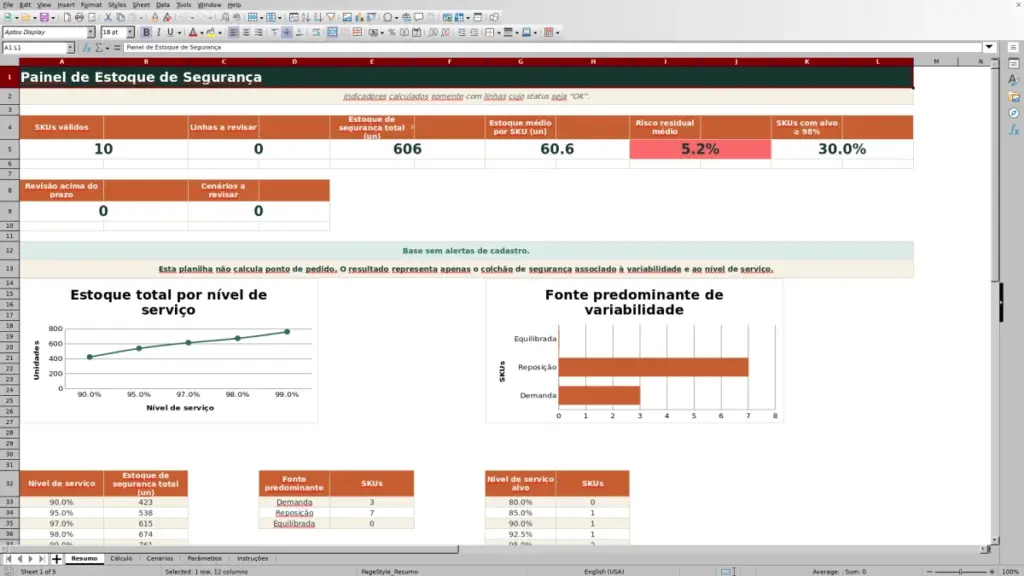This screenshot has height=576, width=1024.
Task: Click the Save document icon
Action: point(44,18)
